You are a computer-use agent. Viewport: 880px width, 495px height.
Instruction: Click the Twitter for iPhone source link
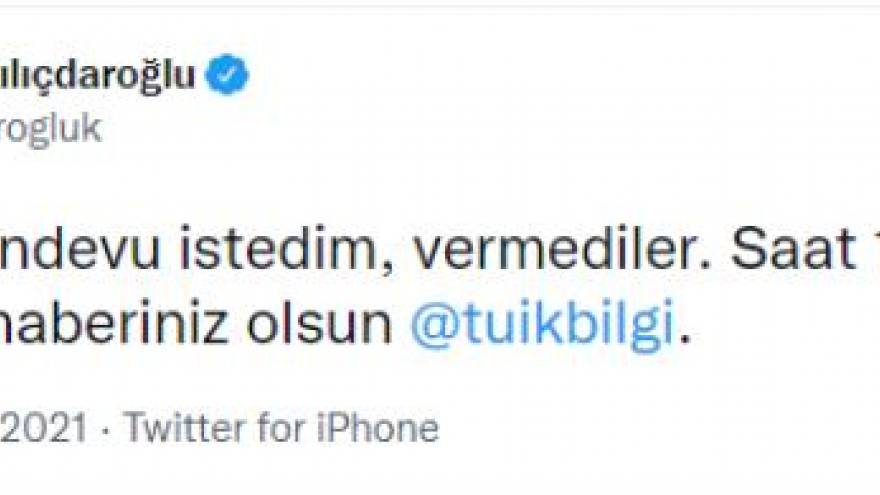pyautogui.click(x=281, y=428)
